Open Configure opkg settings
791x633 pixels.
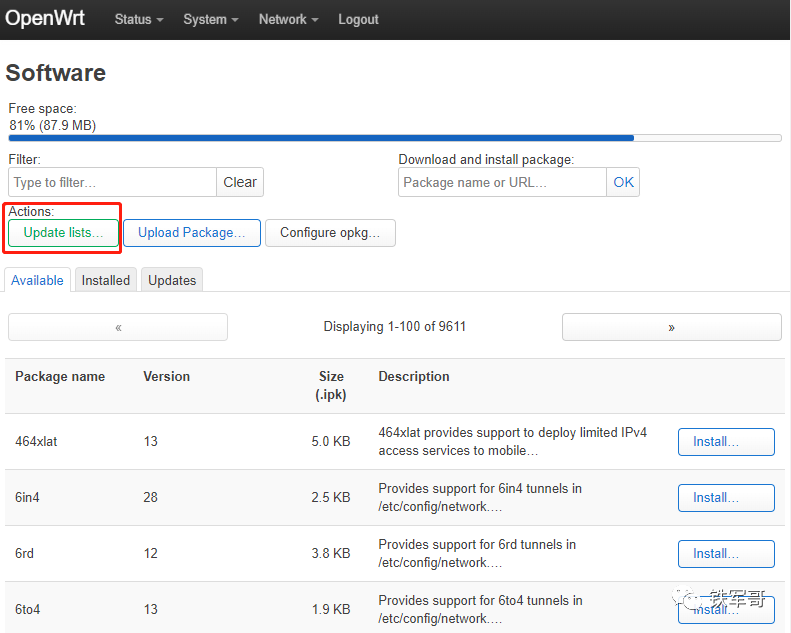pos(330,233)
